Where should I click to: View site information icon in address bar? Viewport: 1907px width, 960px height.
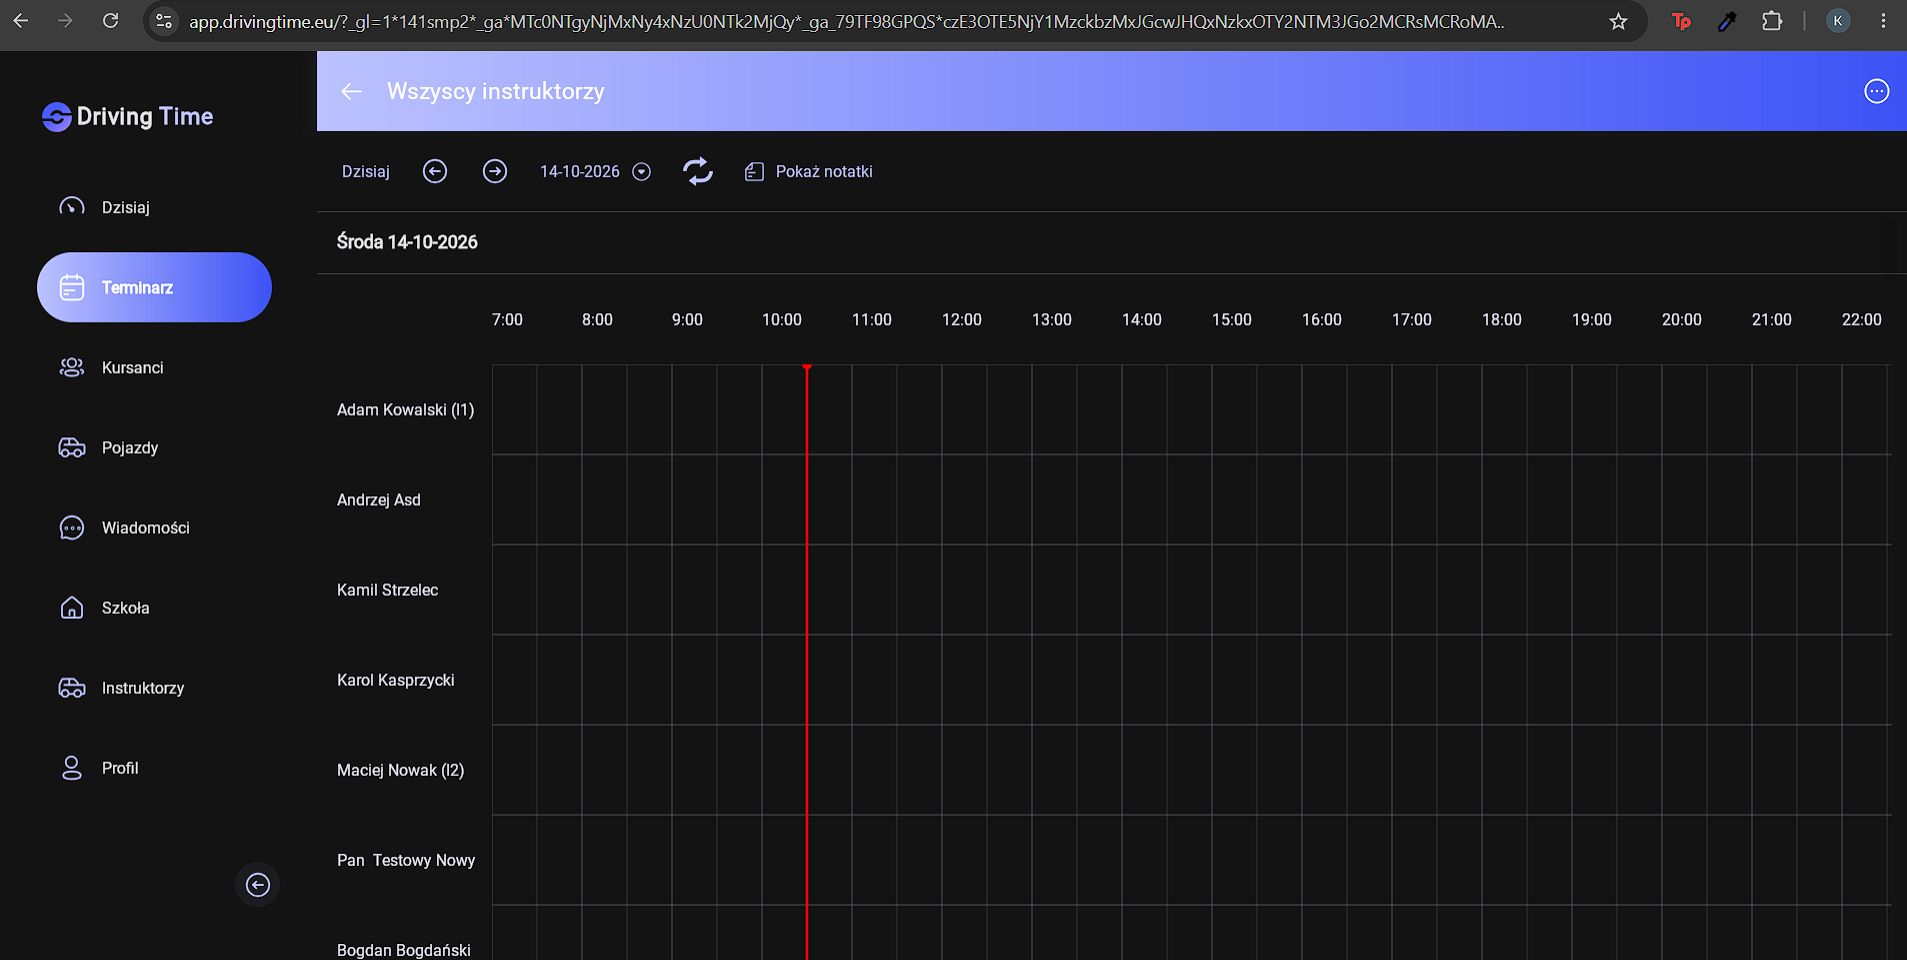click(164, 21)
